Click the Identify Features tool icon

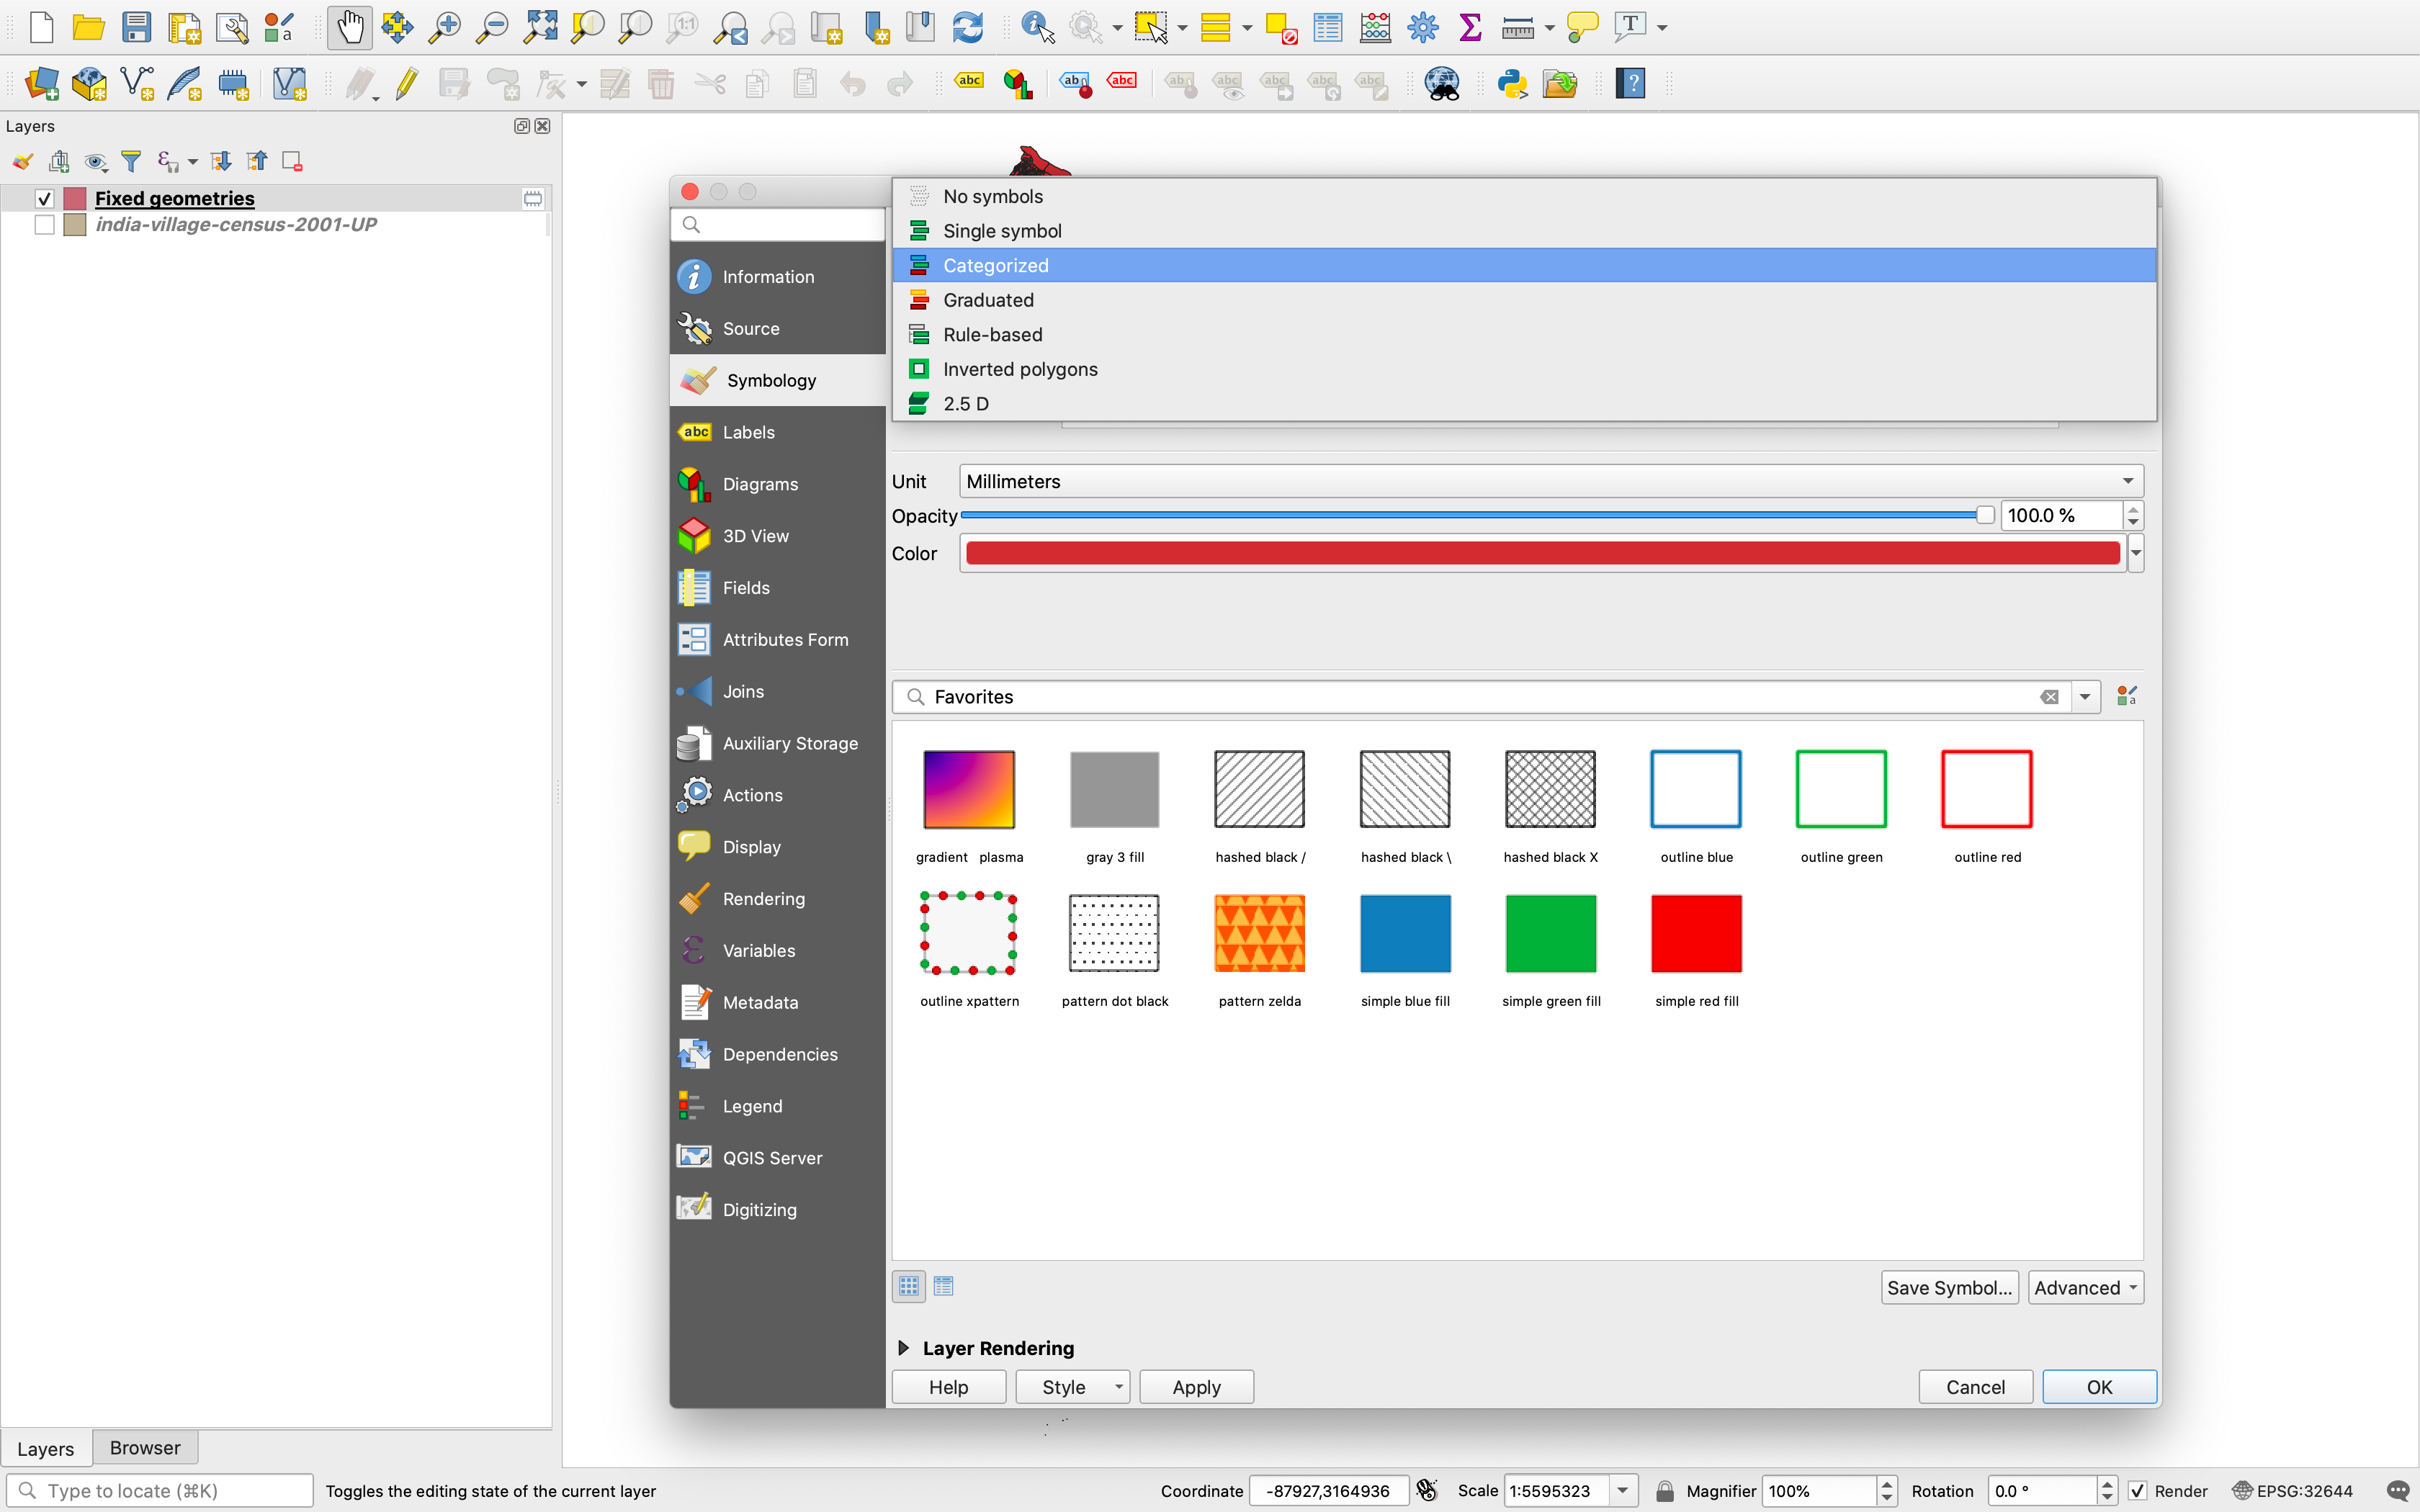coord(1037,27)
